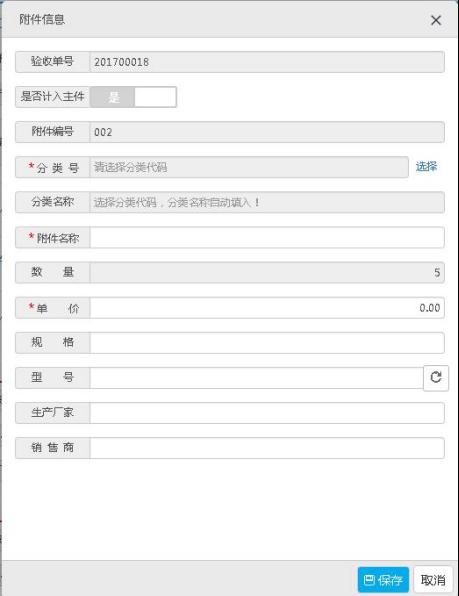
Task: Click the 数量 field showing 5
Action: coord(267,273)
